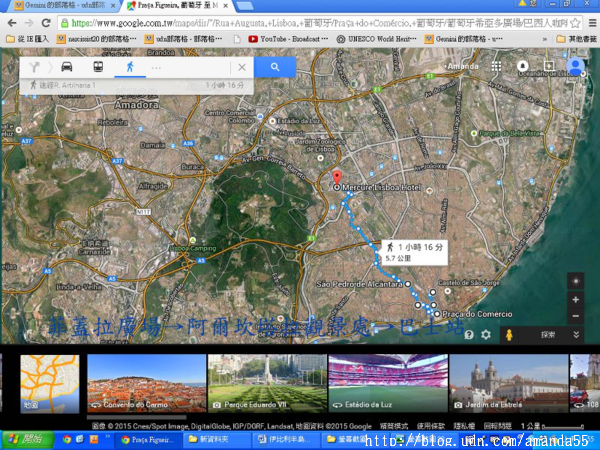The width and height of the screenshot is (600, 450).
Task: Close the directions panel with the X
Action: [x=241, y=67]
